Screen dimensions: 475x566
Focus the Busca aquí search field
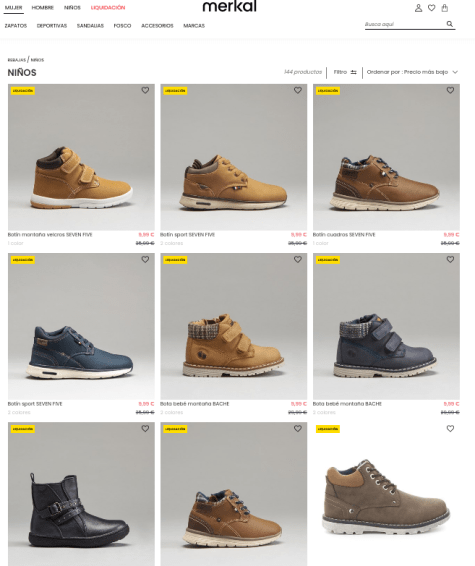point(404,24)
